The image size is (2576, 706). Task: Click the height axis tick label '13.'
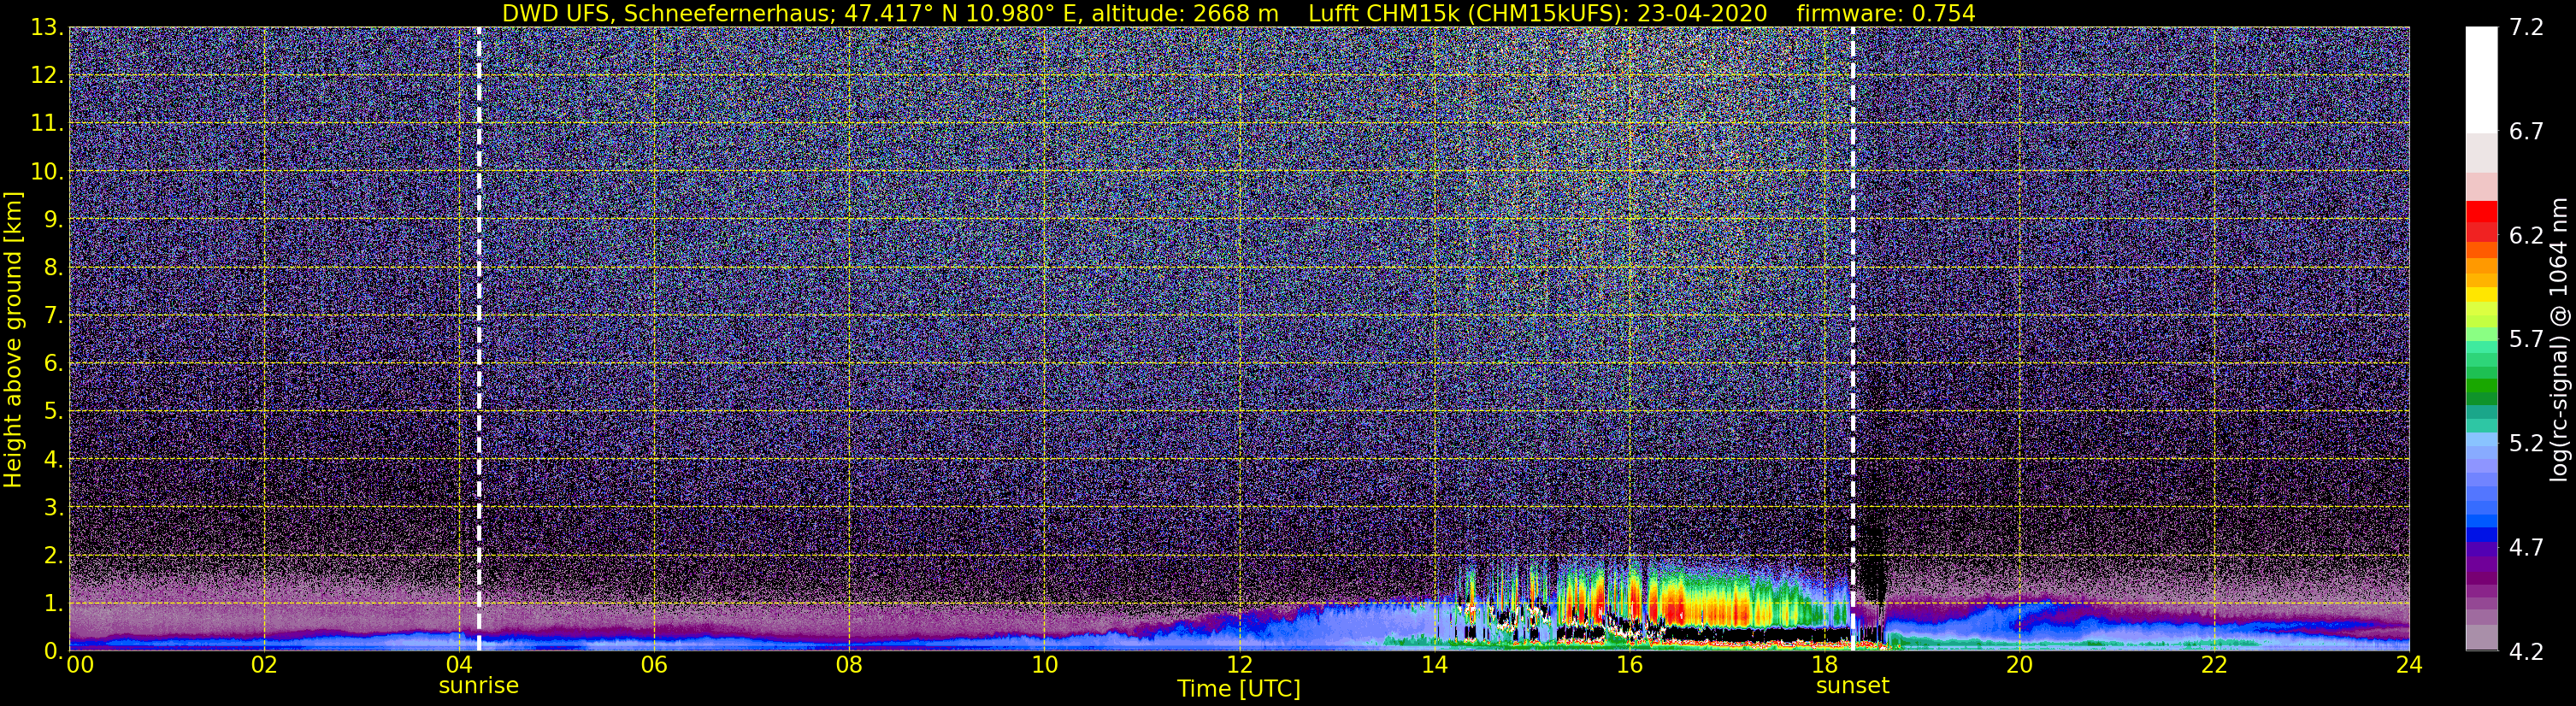pos(47,28)
